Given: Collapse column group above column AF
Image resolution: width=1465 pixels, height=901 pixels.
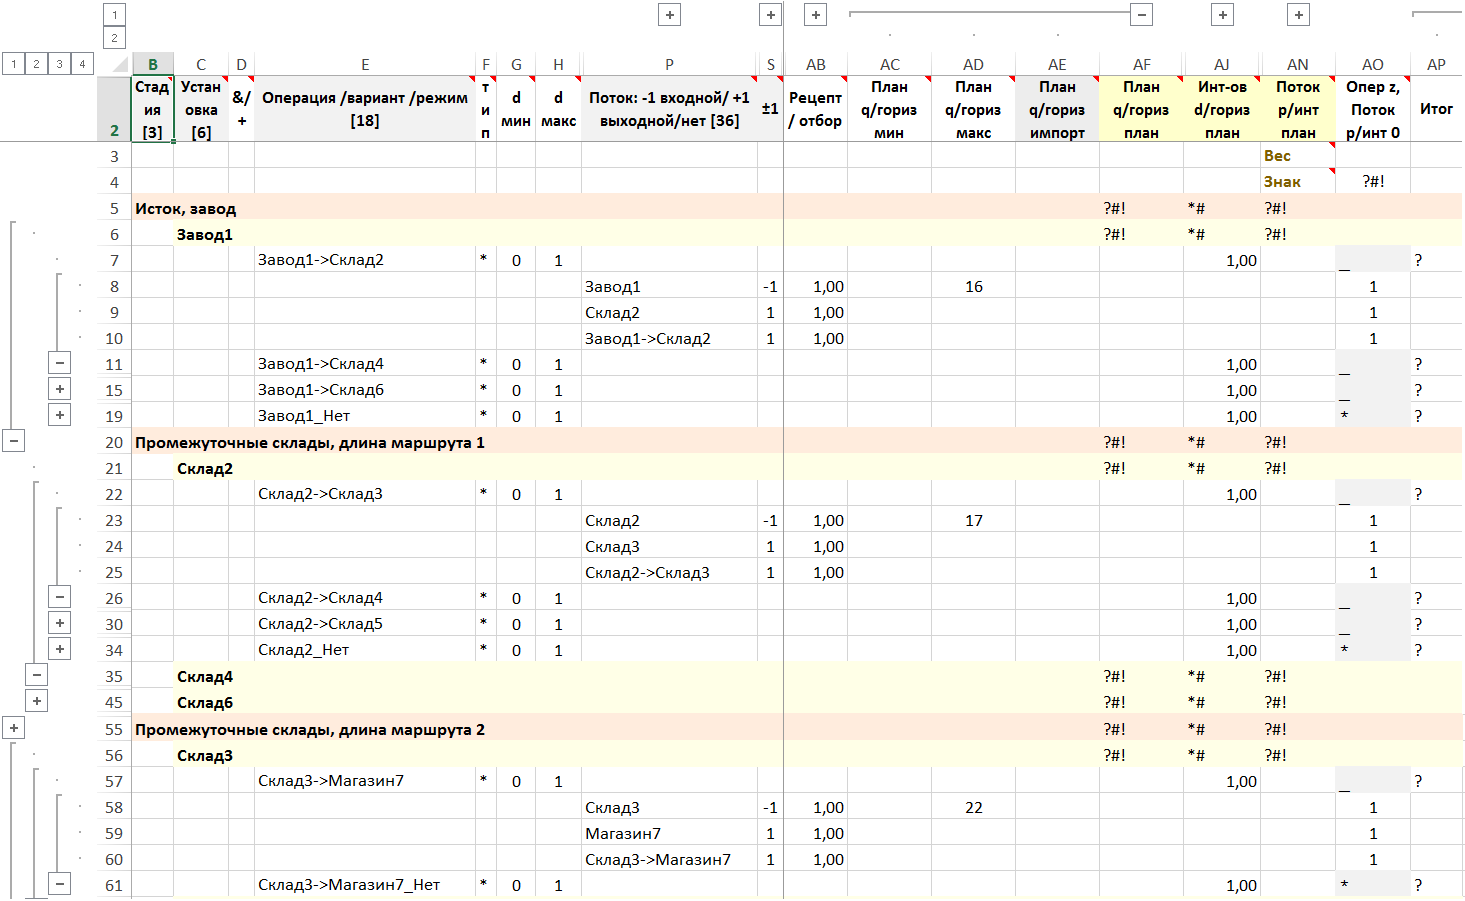Looking at the screenshot, I should (1142, 15).
